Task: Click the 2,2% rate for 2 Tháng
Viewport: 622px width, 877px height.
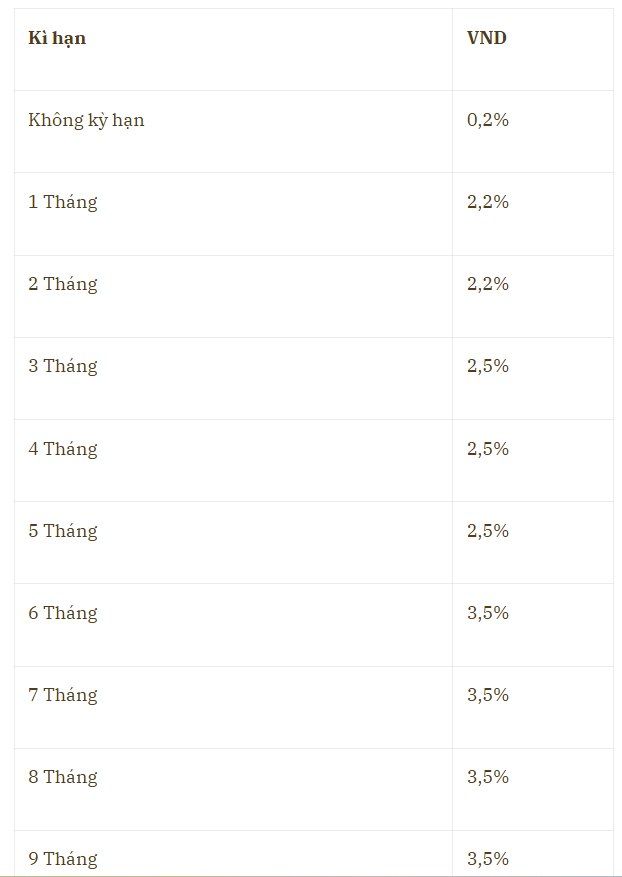Action: tap(488, 284)
